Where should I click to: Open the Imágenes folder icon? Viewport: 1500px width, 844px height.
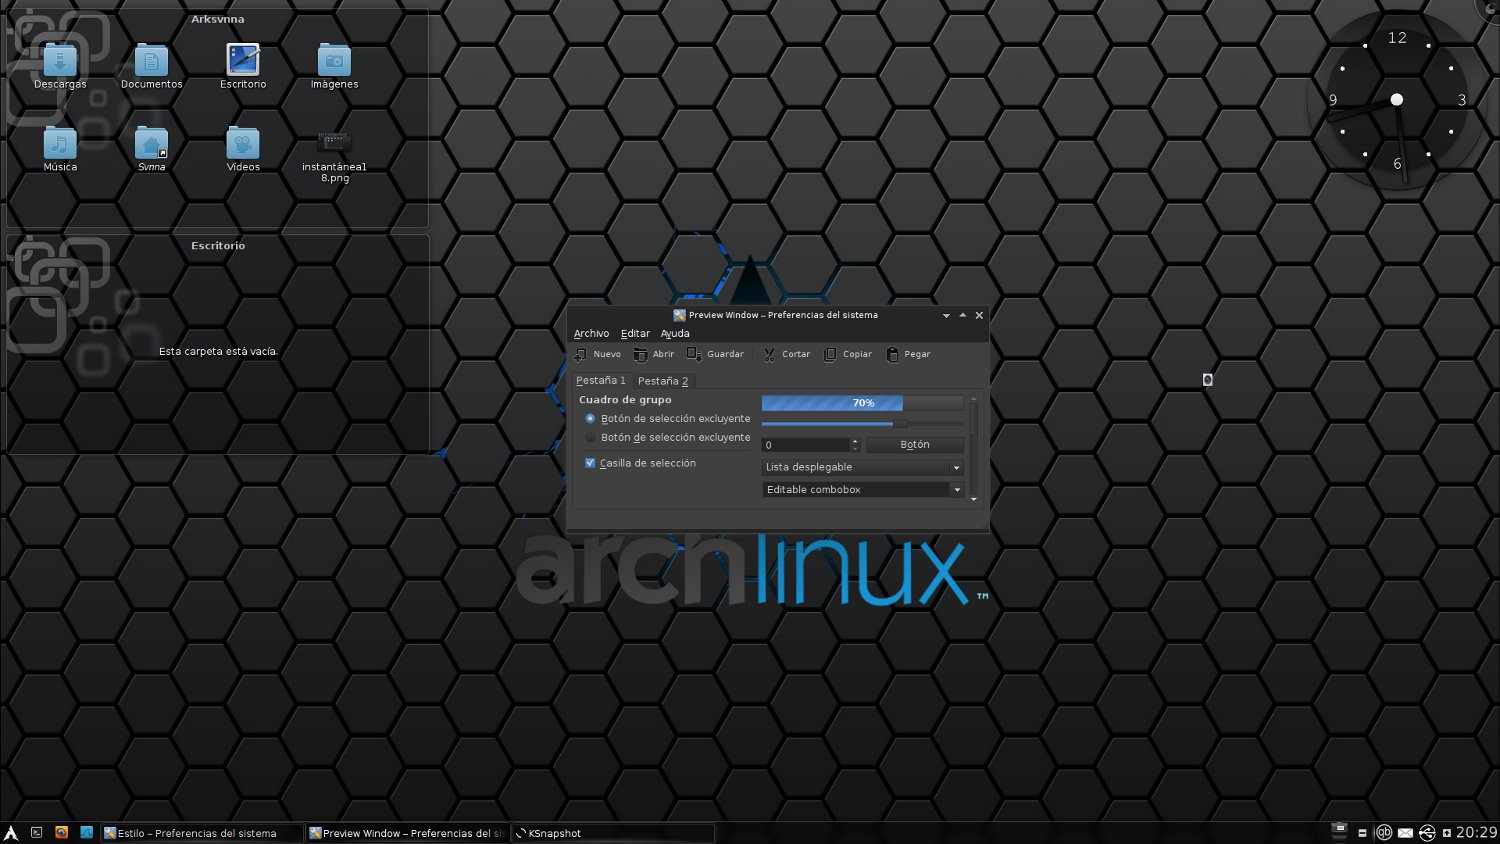tap(334, 66)
